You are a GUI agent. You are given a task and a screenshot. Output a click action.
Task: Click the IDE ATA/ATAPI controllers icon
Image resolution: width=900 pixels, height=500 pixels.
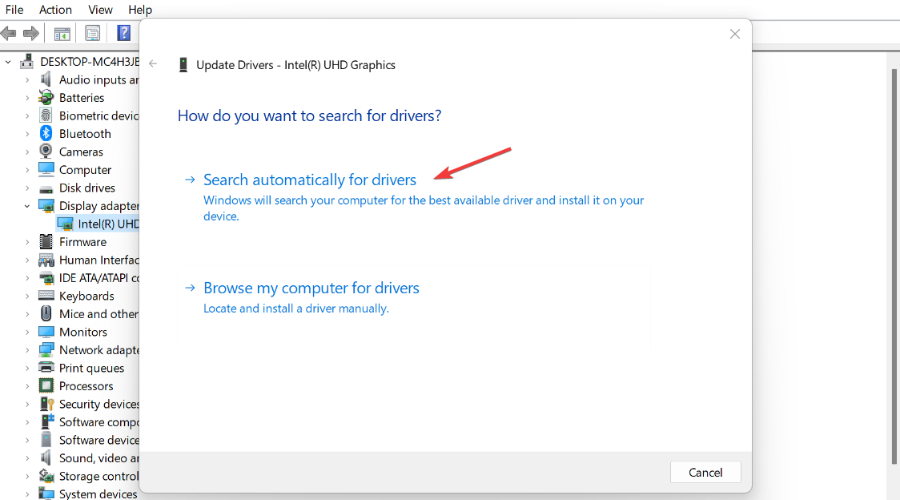click(x=46, y=278)
